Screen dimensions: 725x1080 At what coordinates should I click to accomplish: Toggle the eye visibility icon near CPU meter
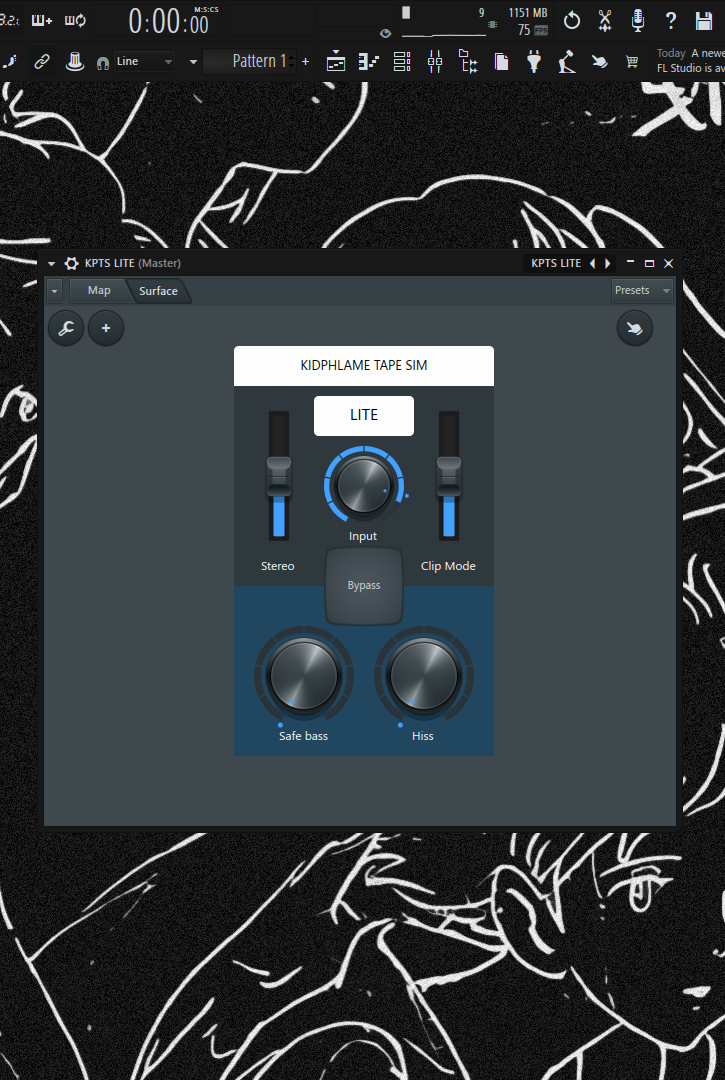click(x=386, y=33)
